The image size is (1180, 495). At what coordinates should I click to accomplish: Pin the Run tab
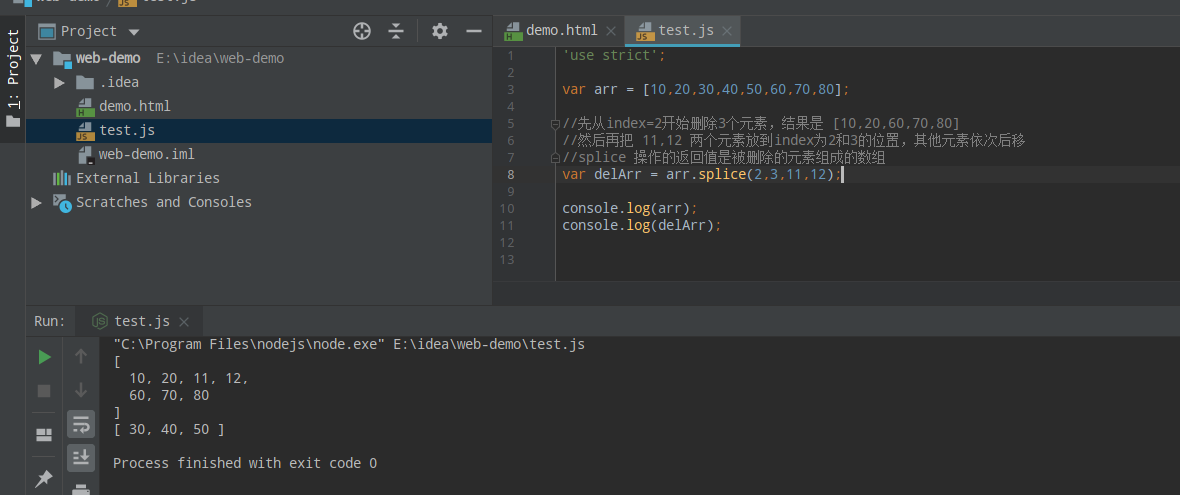(x=44, y=478)
